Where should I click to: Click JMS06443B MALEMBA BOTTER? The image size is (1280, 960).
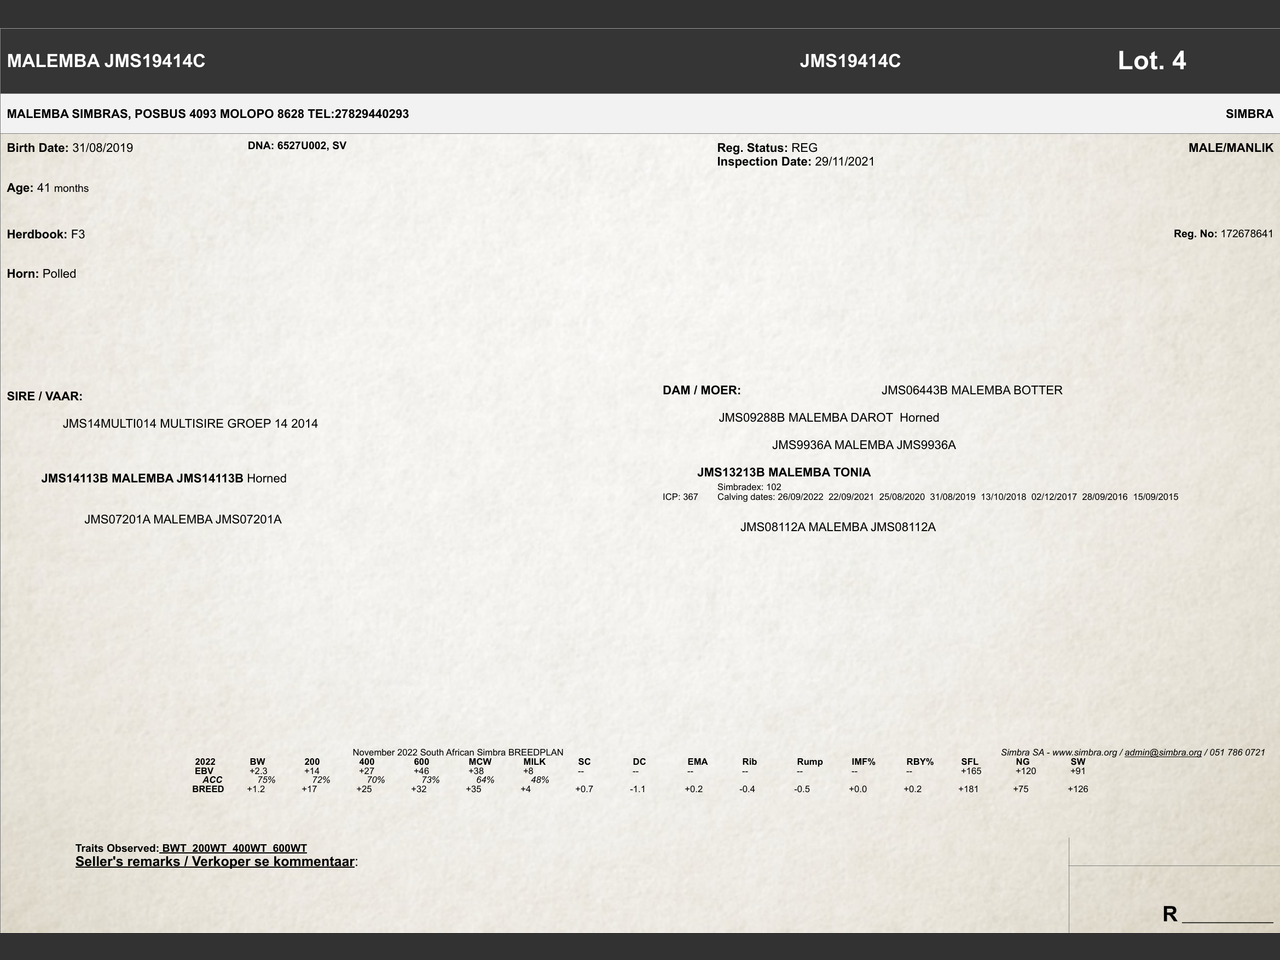972,391
